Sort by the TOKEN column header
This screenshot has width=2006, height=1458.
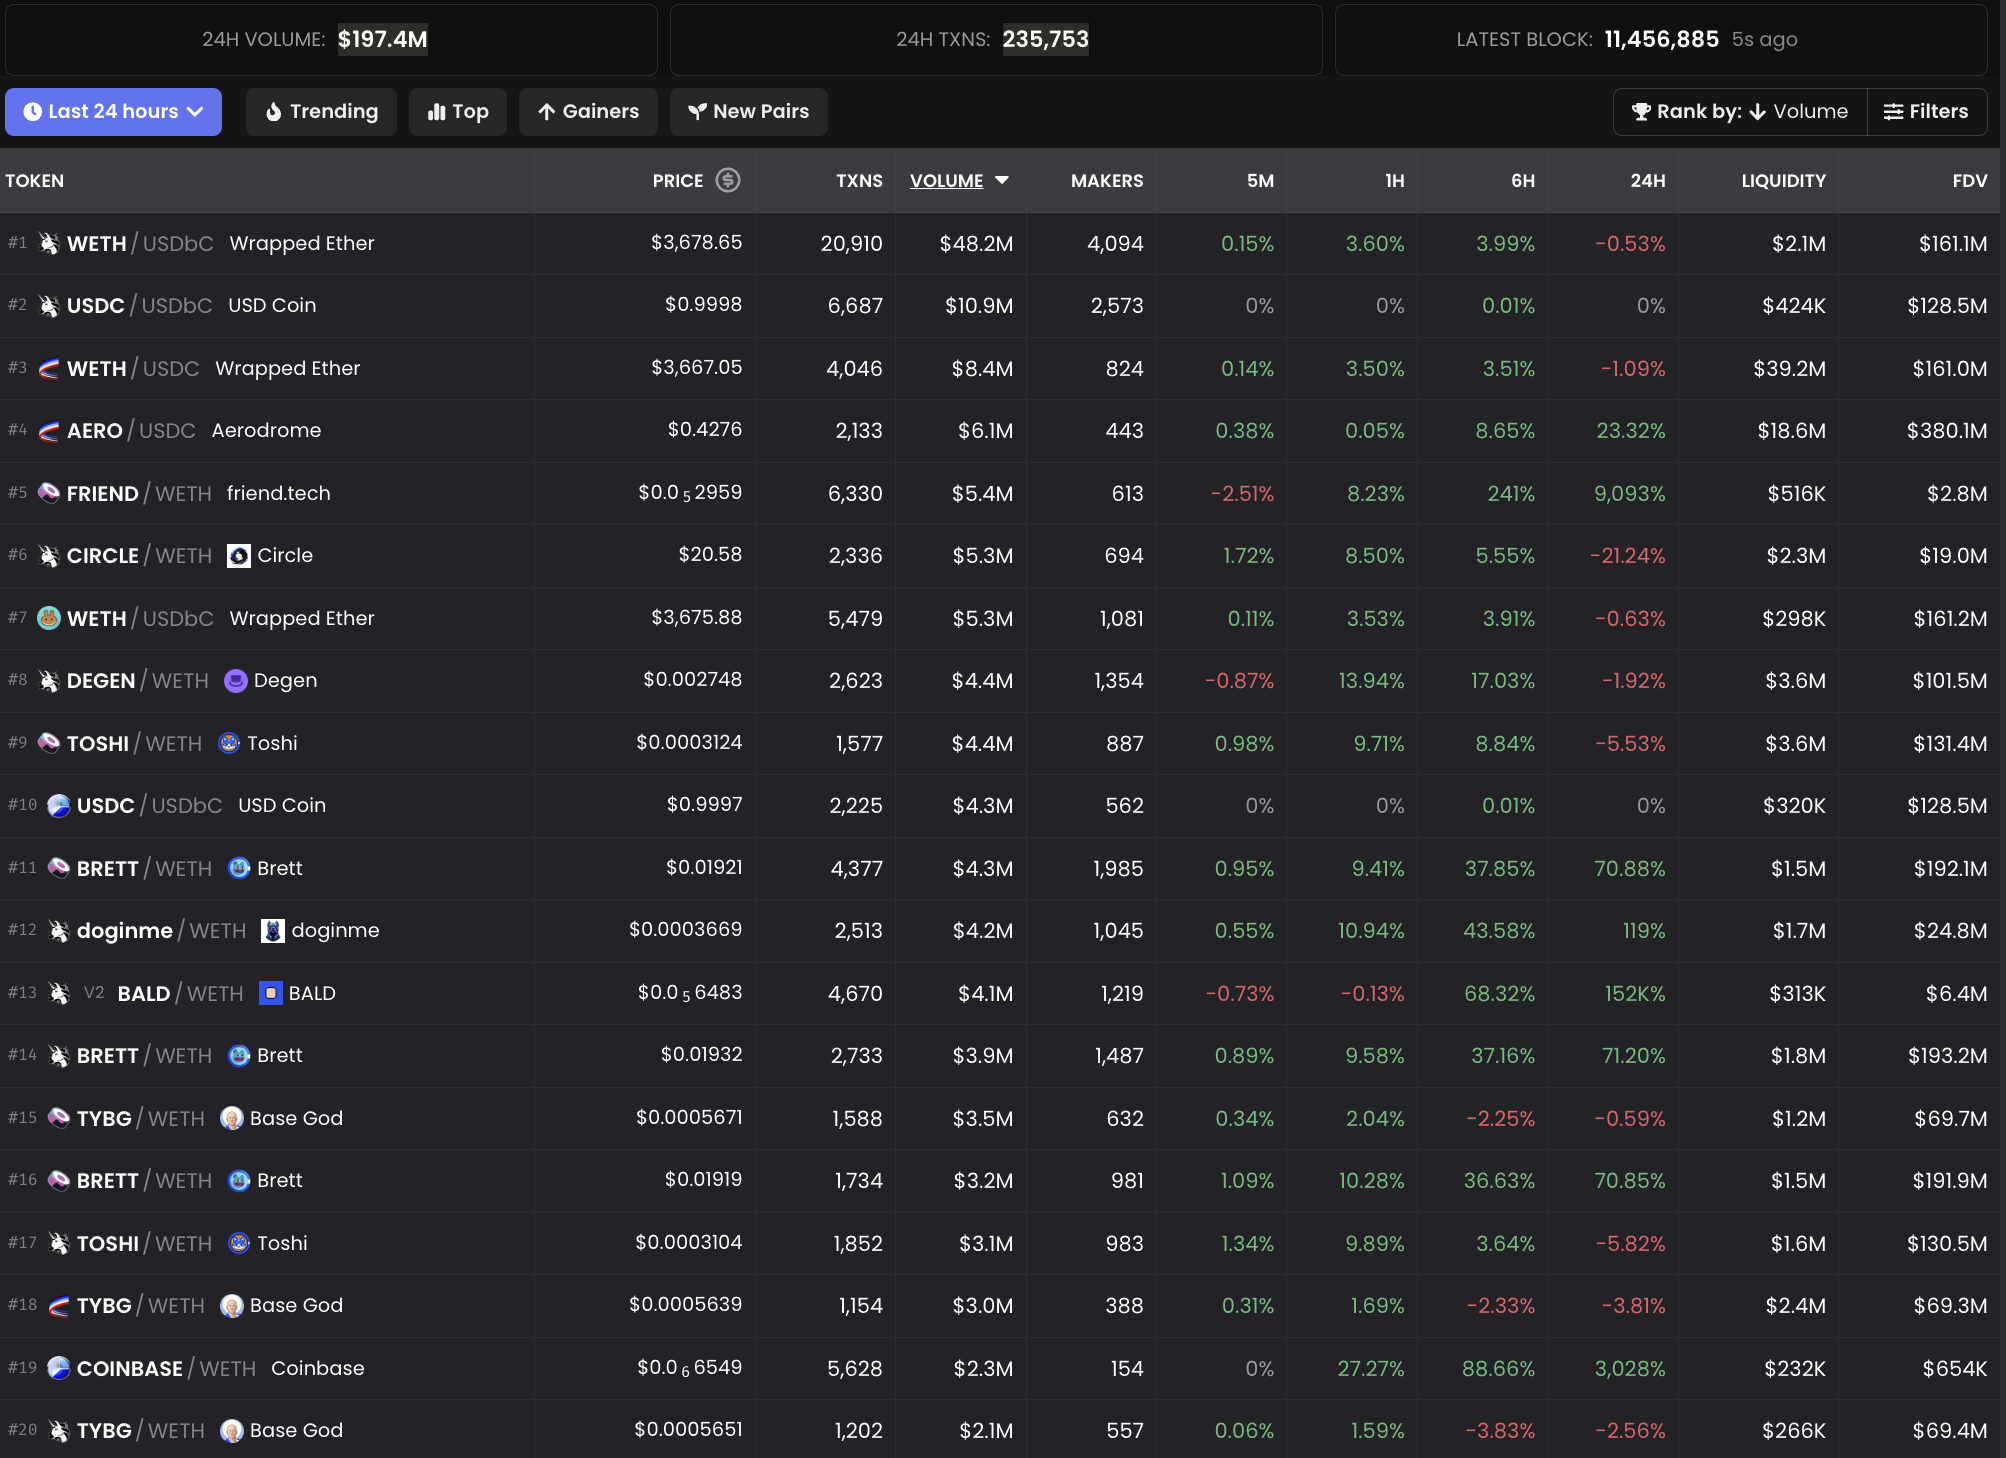click(x=35, y=181)
